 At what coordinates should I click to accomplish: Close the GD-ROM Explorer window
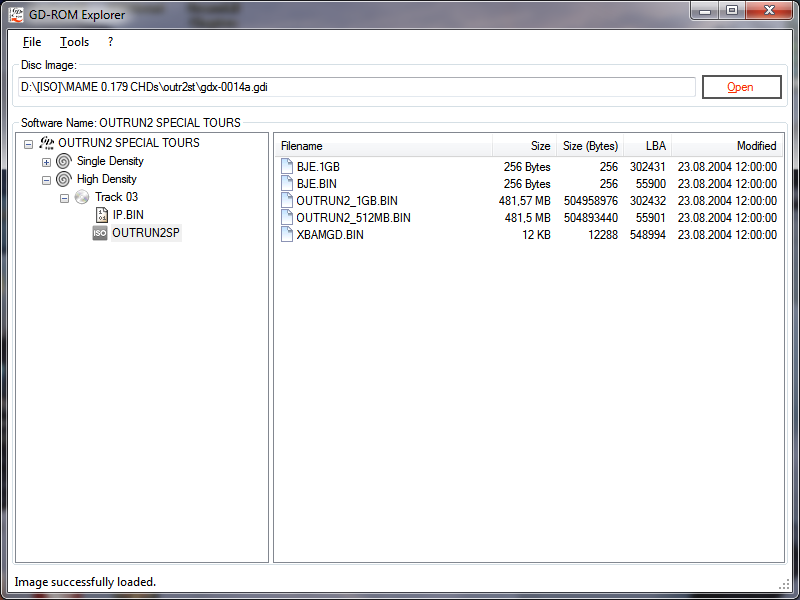[769, 11]
